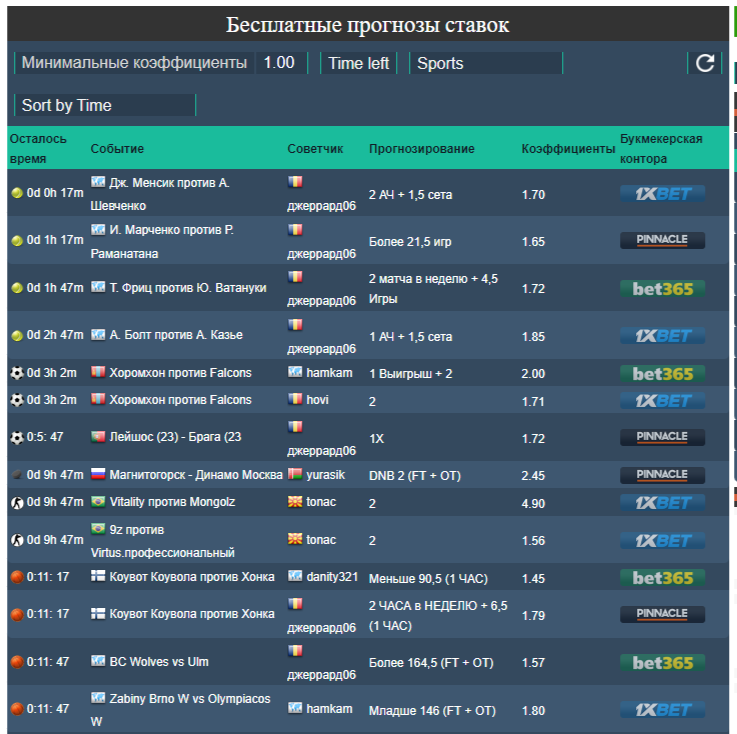Click hockey puck icon for Магнитогорск match
737x734 pixels.
17,475
